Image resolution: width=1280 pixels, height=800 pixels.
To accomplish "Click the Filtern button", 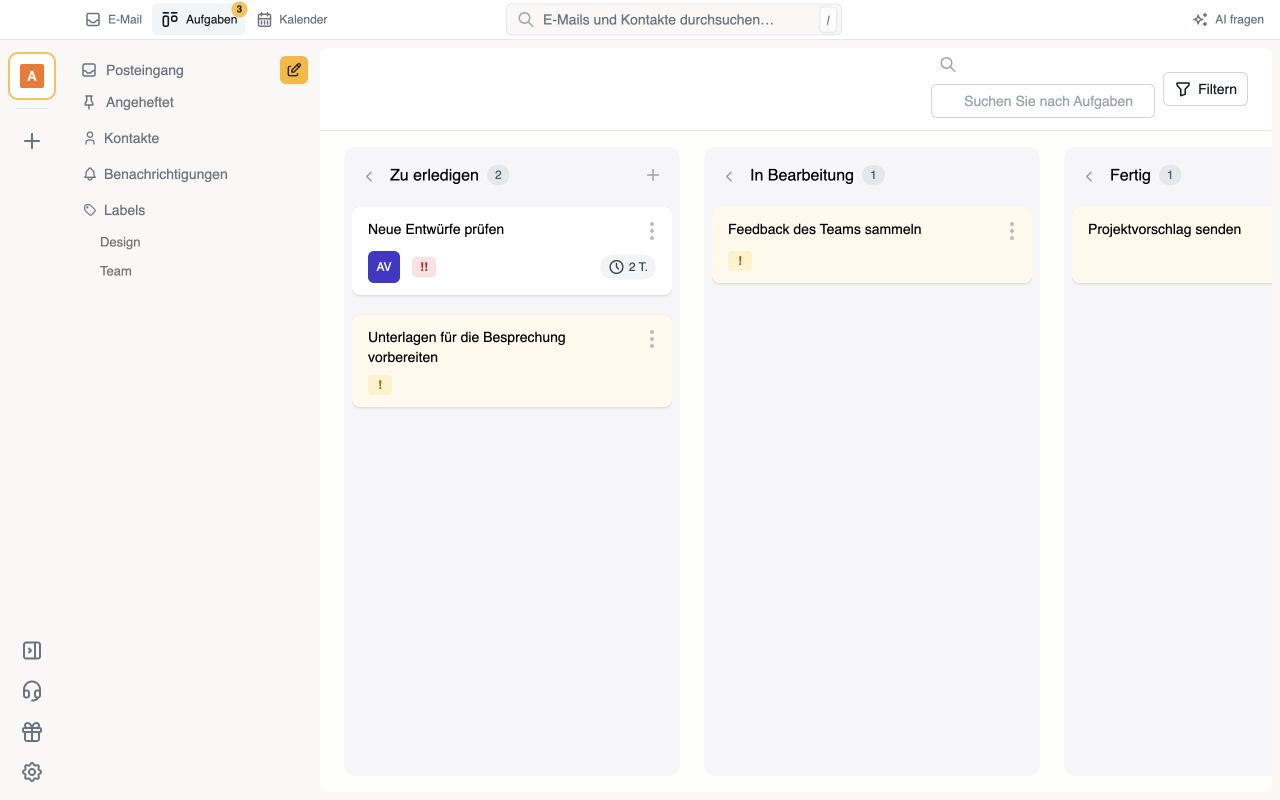I will click(x=1205, y=89).
